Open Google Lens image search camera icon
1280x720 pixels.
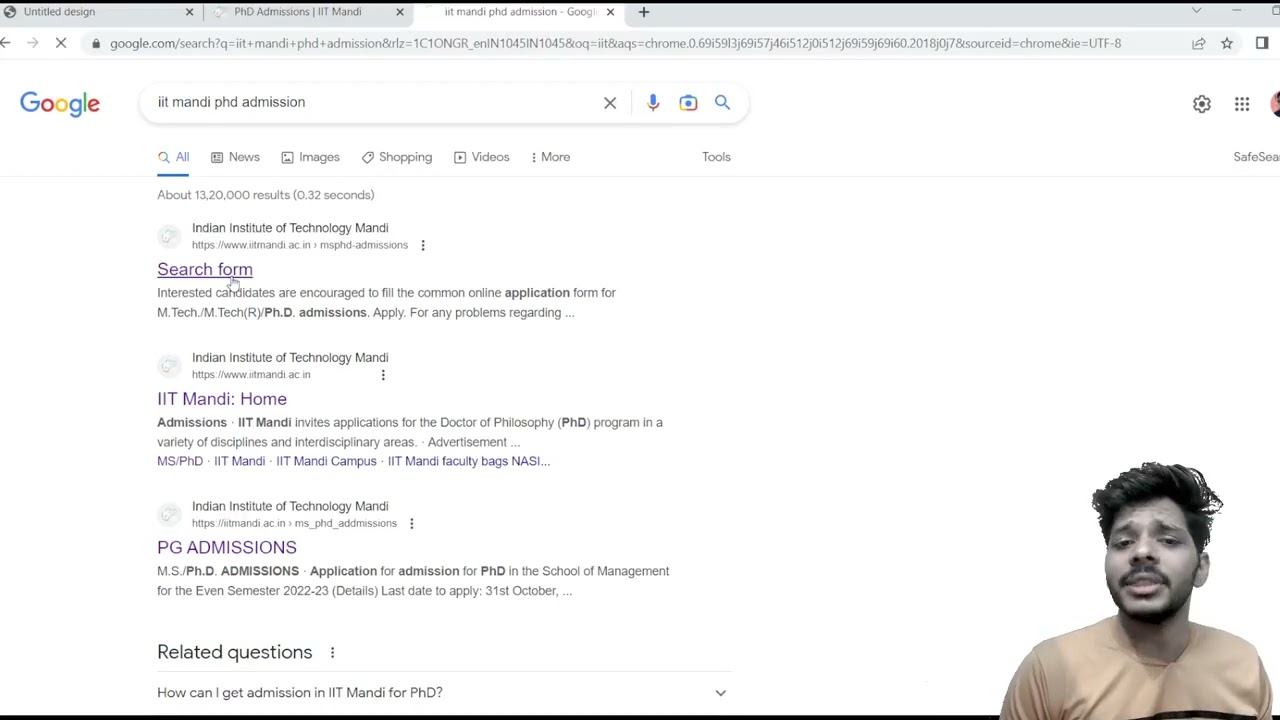click(x=688, y=102)
